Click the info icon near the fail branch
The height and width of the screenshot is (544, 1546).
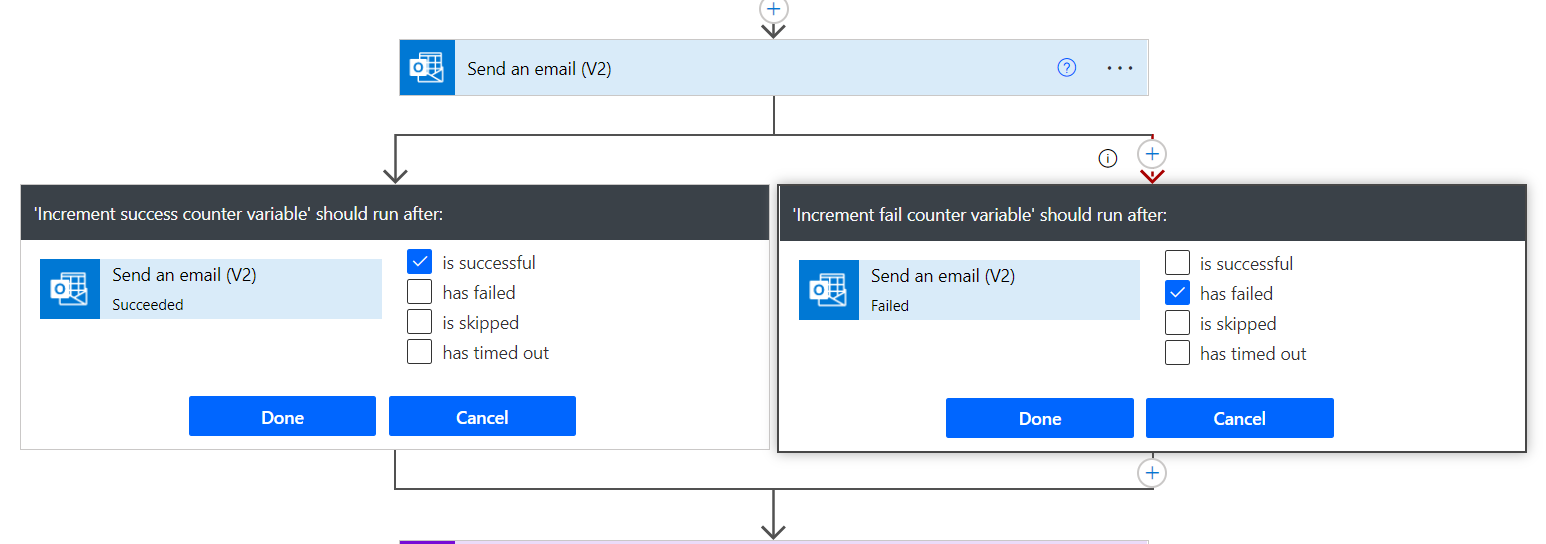click(x=1107, y=158)
